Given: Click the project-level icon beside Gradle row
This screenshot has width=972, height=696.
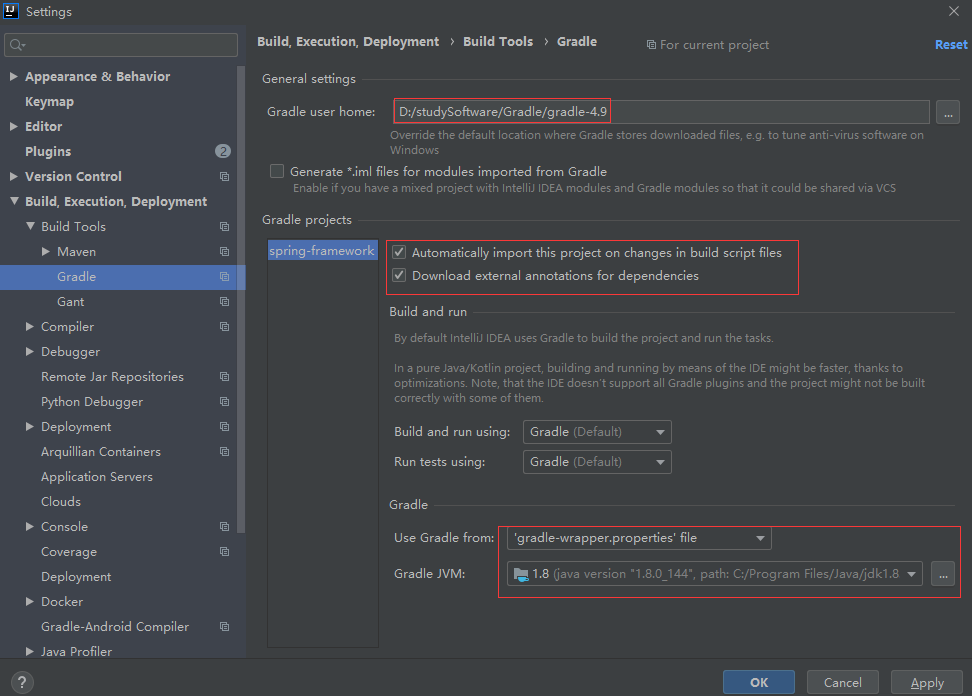Looking at the screenshot, I should (224, 277).
